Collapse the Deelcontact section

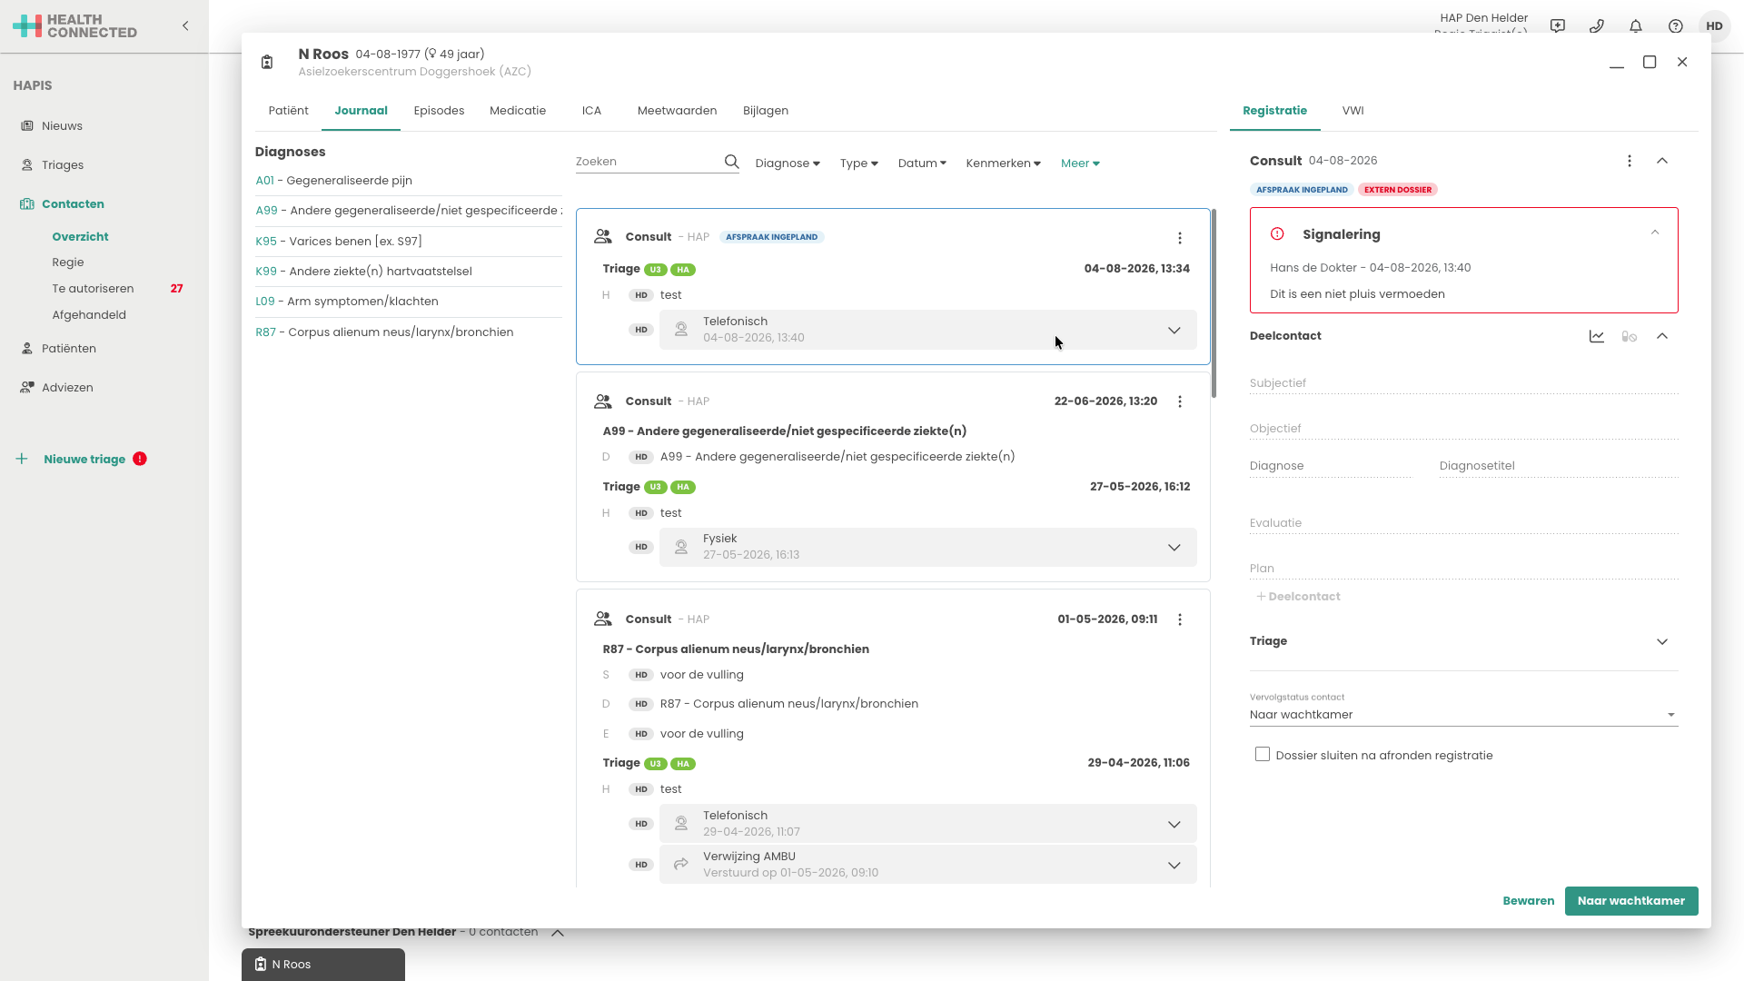[1662, 336]
